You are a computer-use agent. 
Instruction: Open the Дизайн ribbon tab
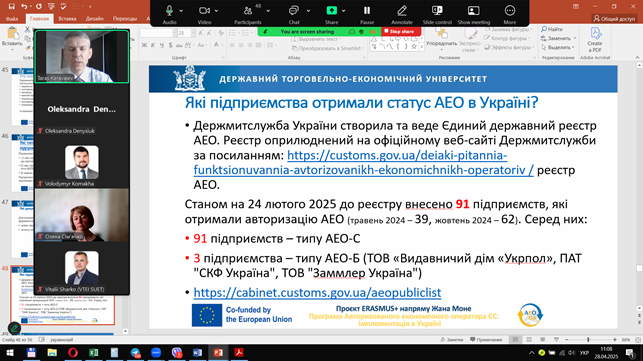(95, 18)
